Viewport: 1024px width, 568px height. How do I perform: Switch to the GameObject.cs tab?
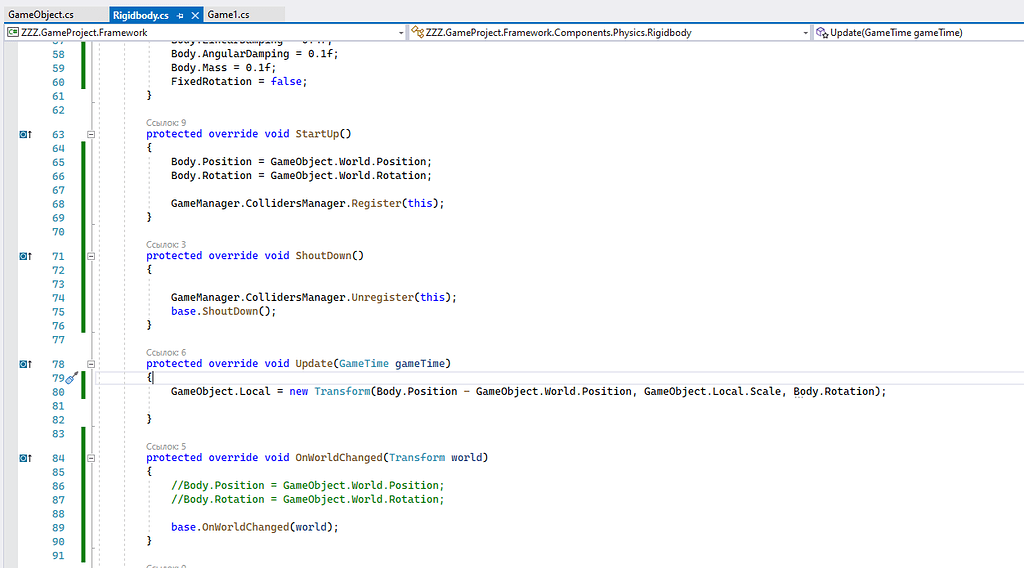point(40,15)
